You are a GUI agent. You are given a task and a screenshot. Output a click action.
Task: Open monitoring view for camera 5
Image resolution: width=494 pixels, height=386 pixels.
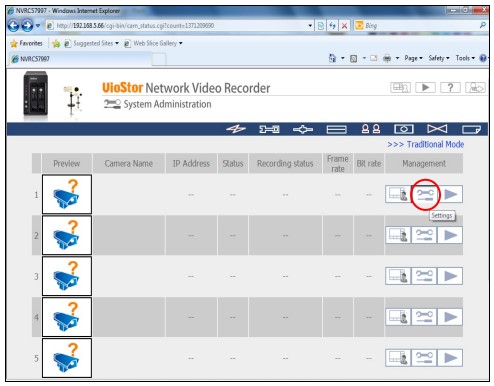click(x=398, y=358)
